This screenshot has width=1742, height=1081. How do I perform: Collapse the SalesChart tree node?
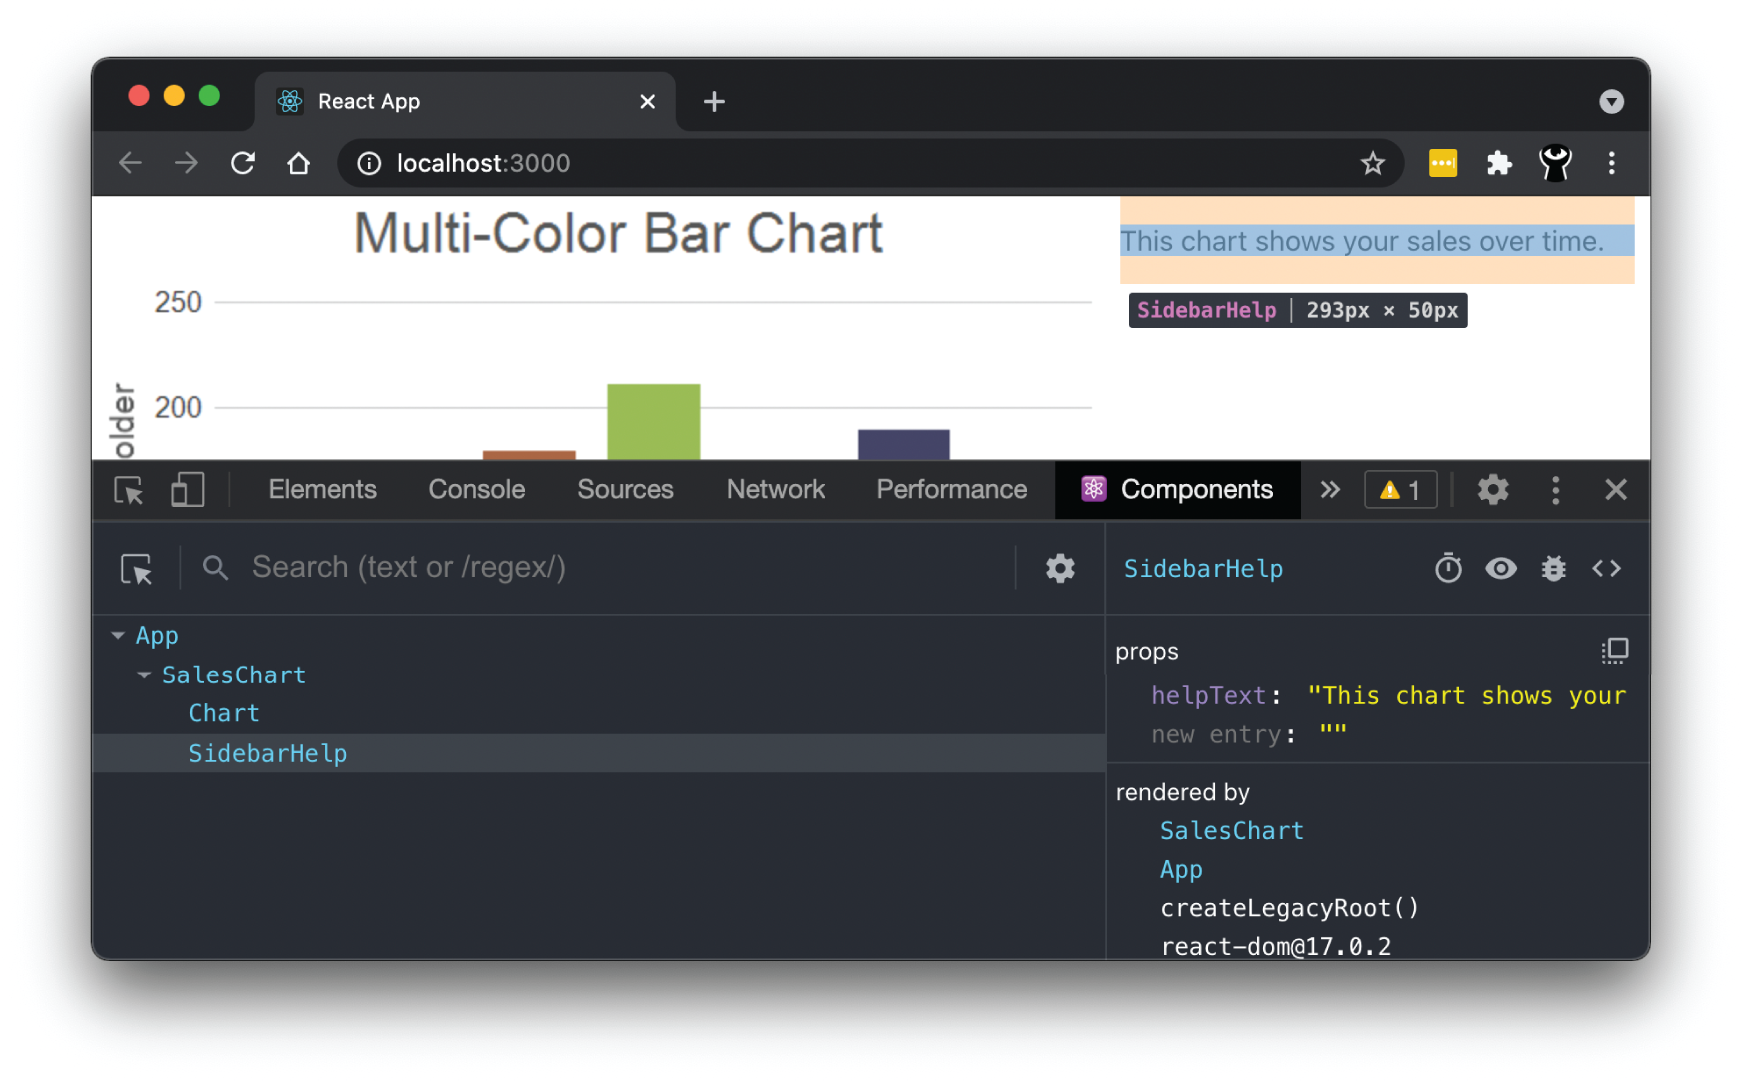(x=143, y=674)
